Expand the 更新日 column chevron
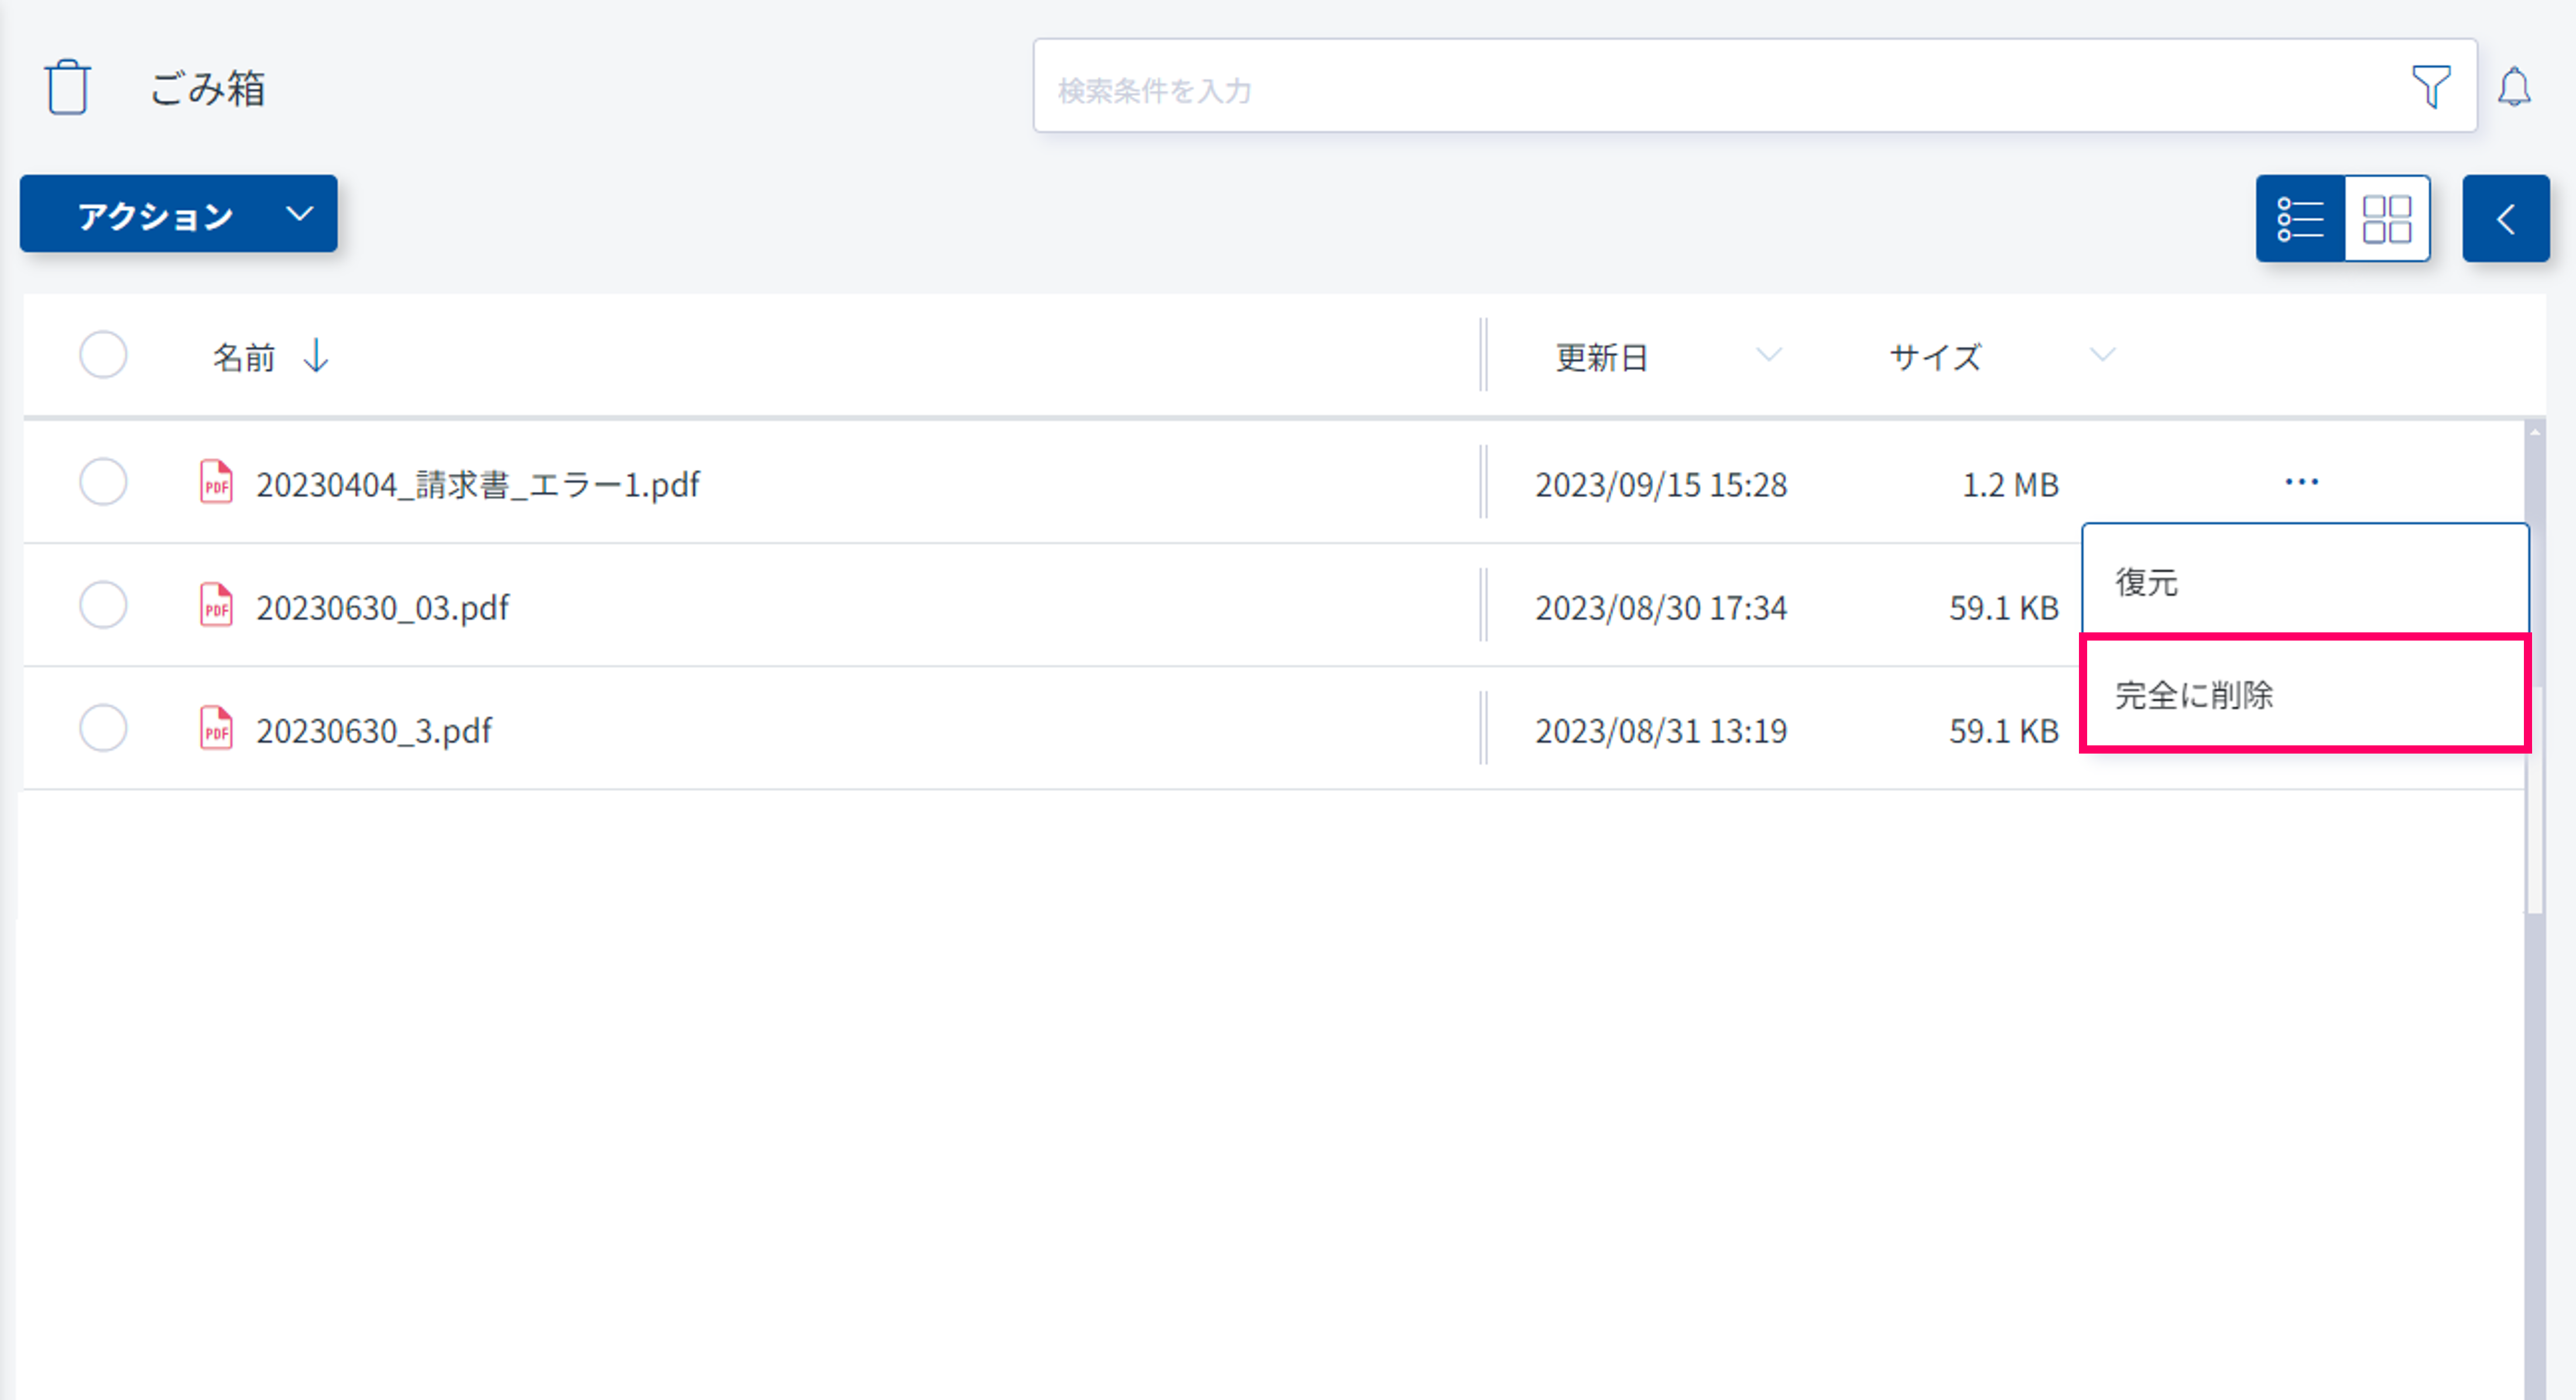Viewport: 2576px width, 1400px height. coord(1768,355)
